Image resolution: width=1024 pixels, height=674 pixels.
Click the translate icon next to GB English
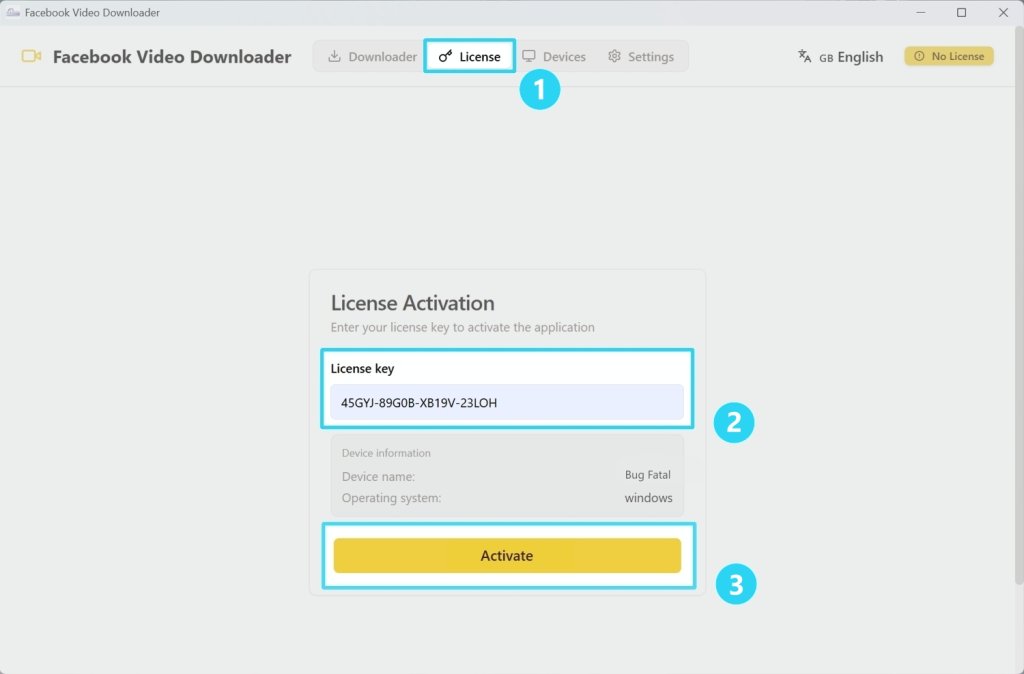(x=805, y=57)
